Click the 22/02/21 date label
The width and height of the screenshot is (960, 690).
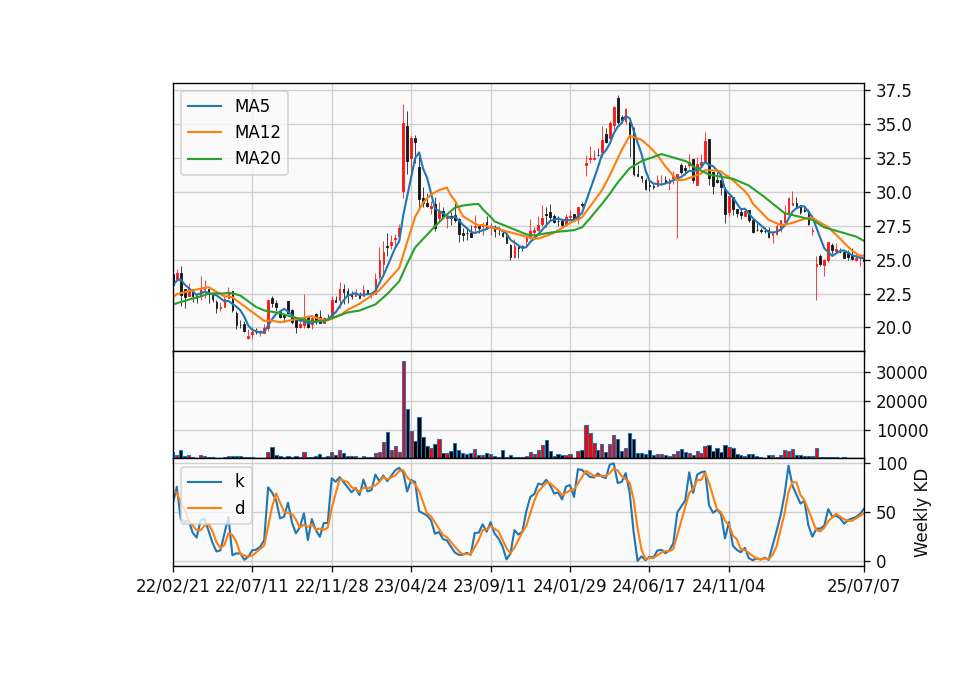click(x=173, y=586)
